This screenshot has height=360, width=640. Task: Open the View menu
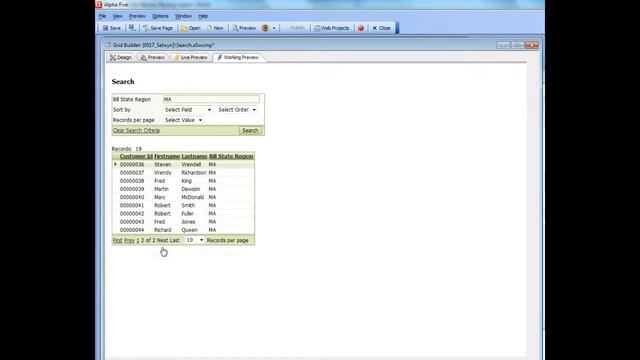tap(118, 16)
